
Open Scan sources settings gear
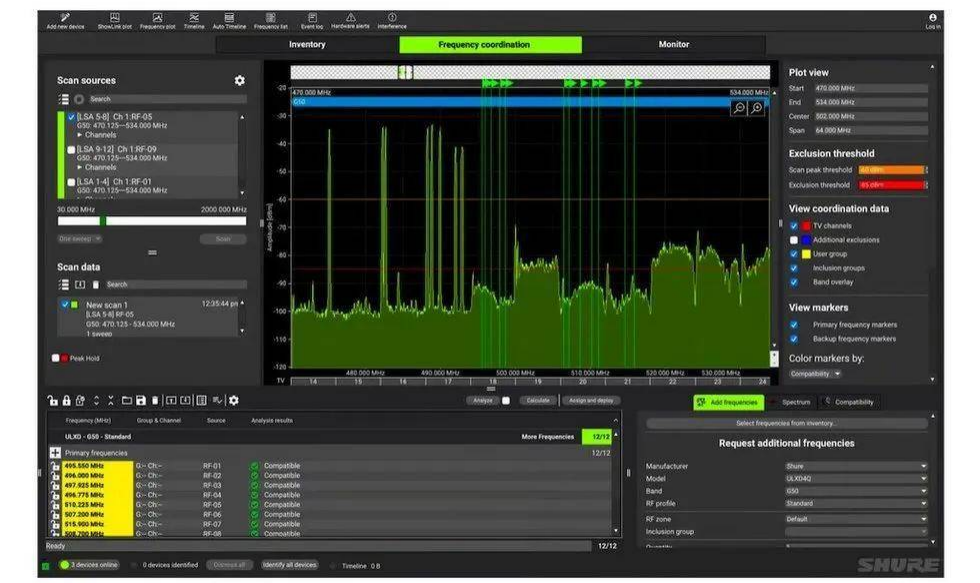[x=239, y=80]
